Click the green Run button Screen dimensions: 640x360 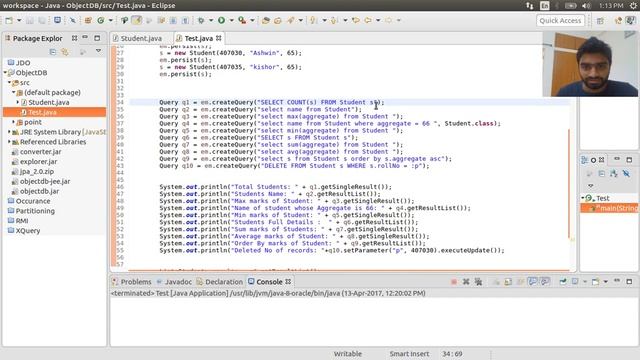pos(221,20)
